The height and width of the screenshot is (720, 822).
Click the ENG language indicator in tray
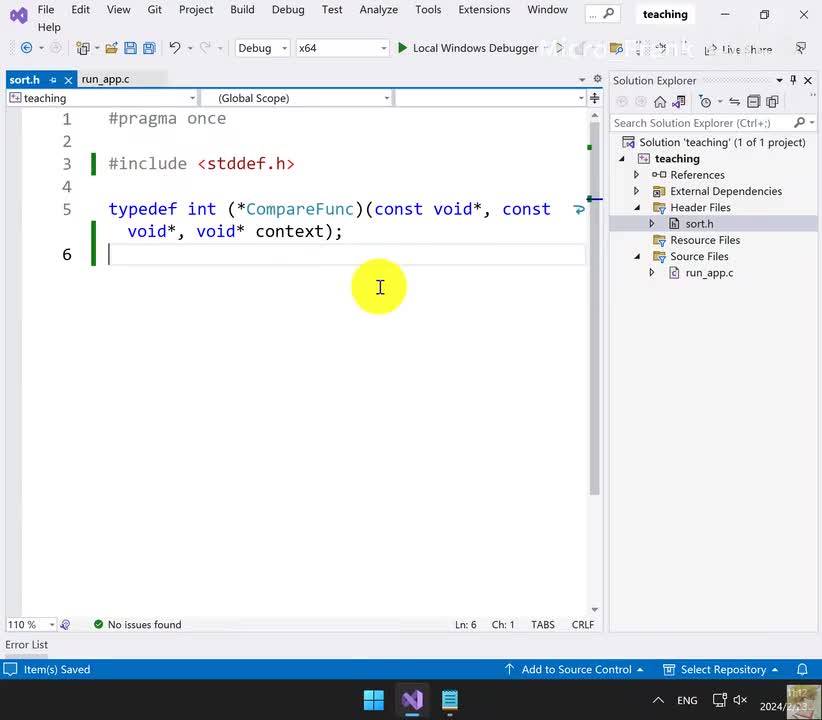tap(687, 701)
